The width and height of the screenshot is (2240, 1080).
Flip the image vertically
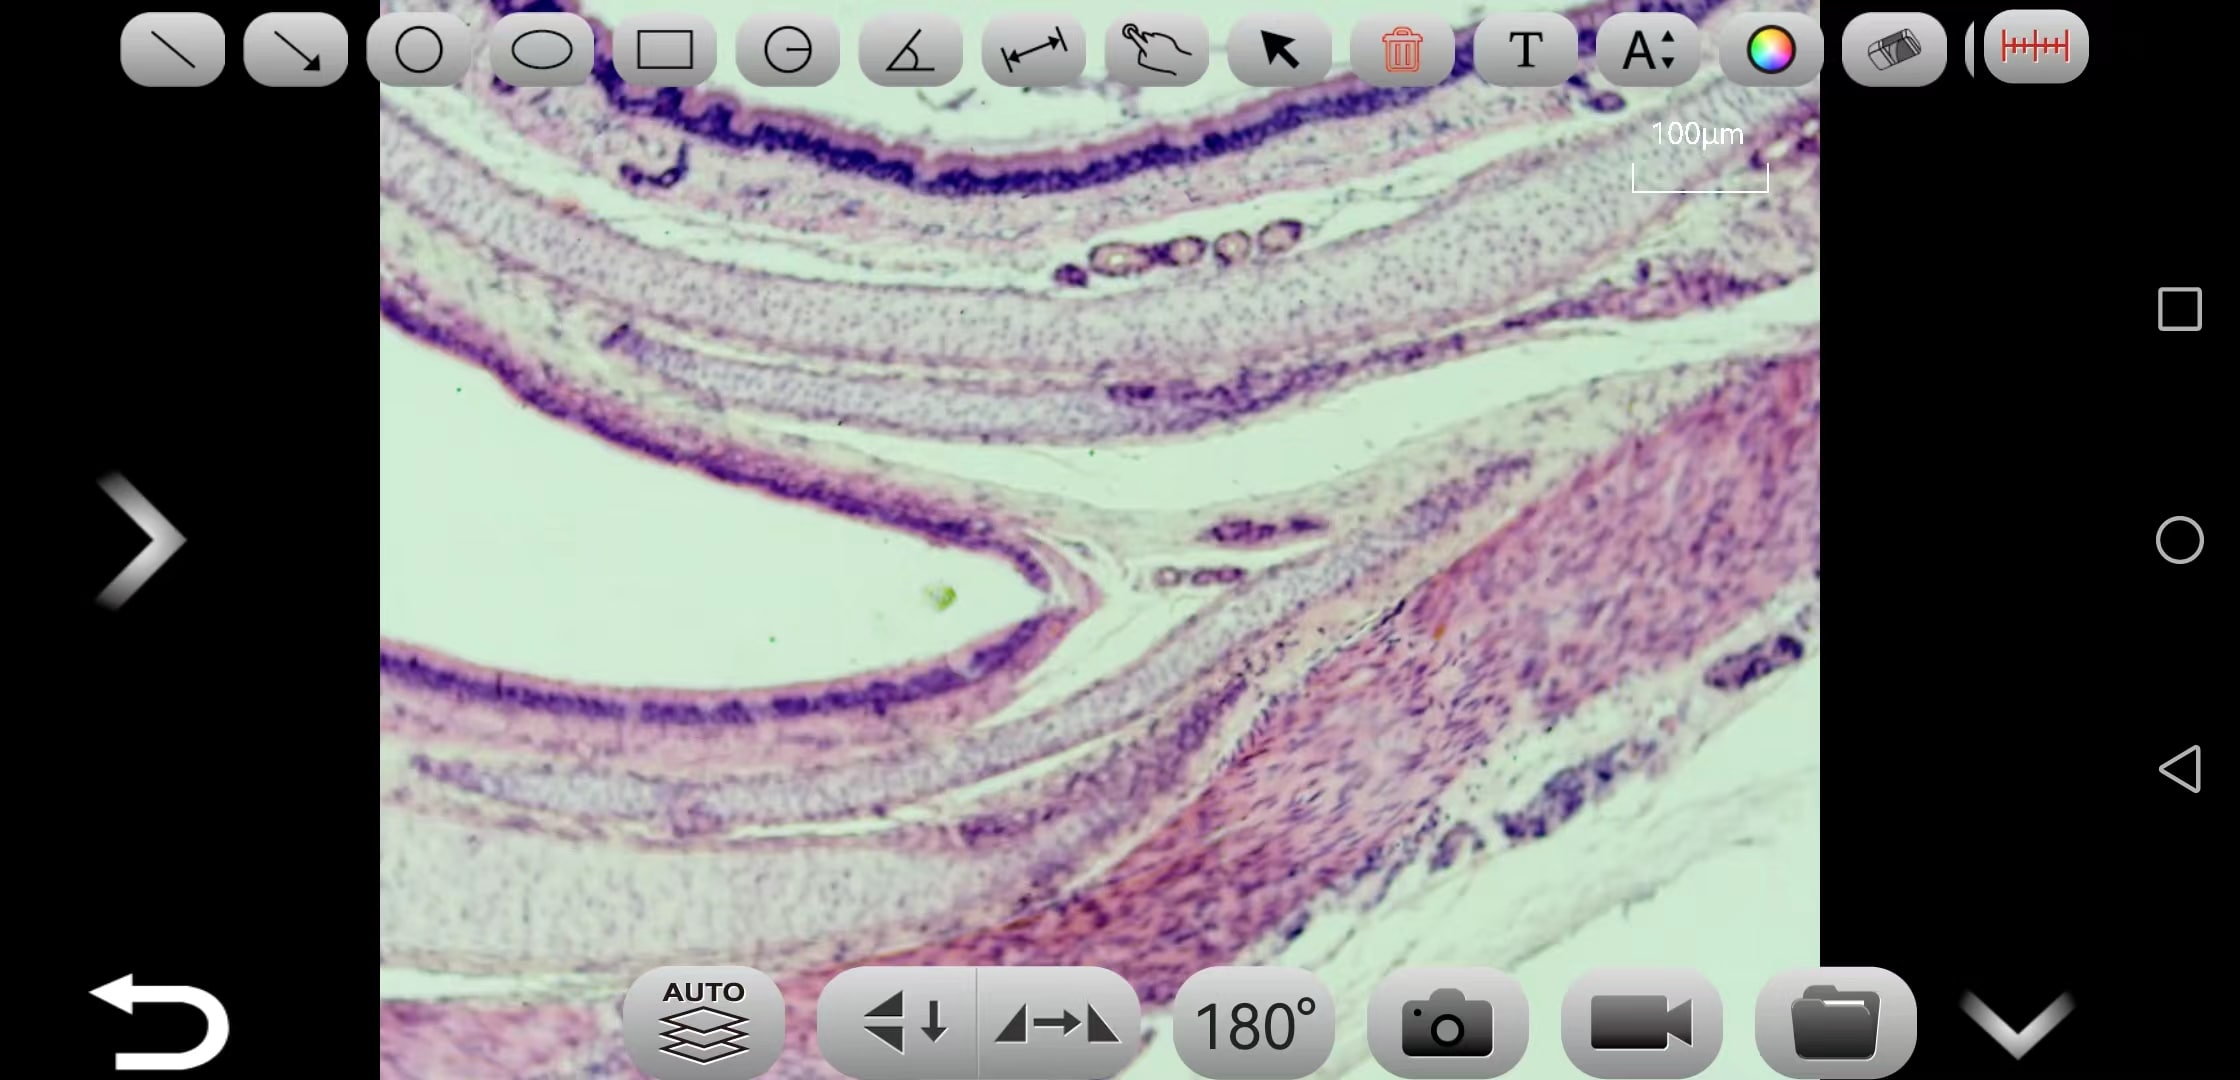[x=898, y=1022]
